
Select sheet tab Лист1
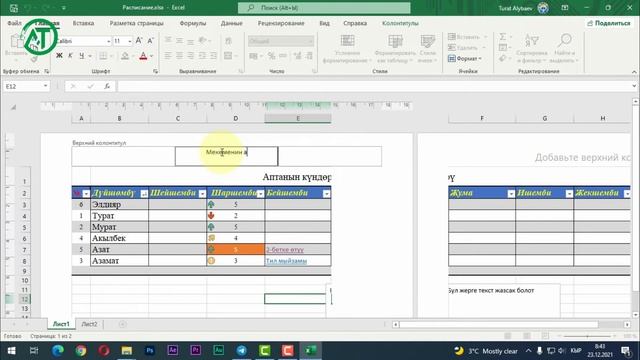click(61, 324)
